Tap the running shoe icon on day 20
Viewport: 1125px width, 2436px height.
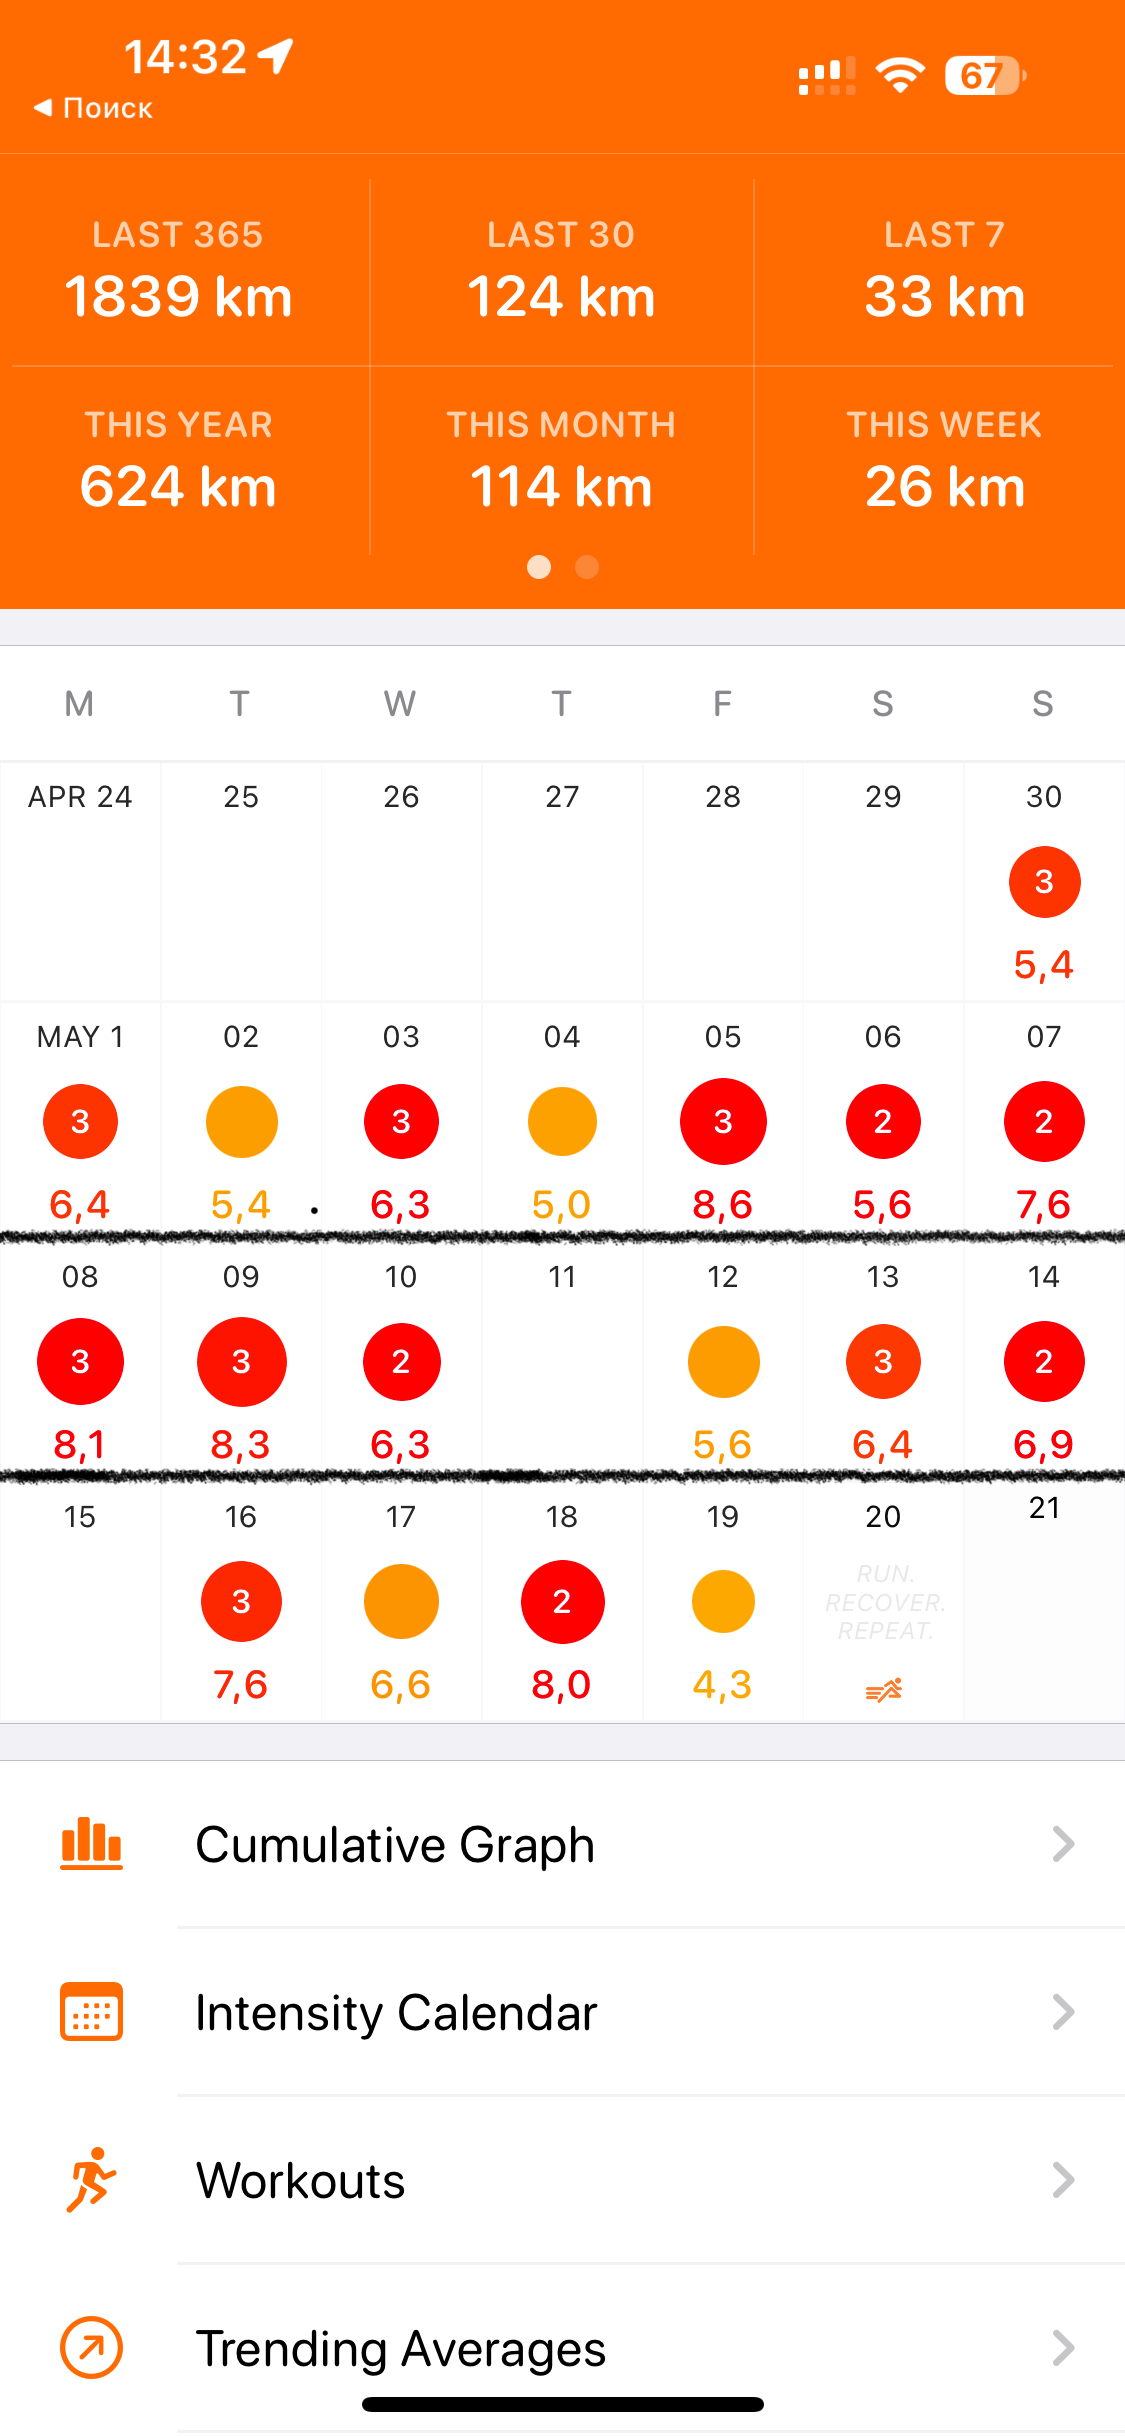click(x=884, y=1690)
